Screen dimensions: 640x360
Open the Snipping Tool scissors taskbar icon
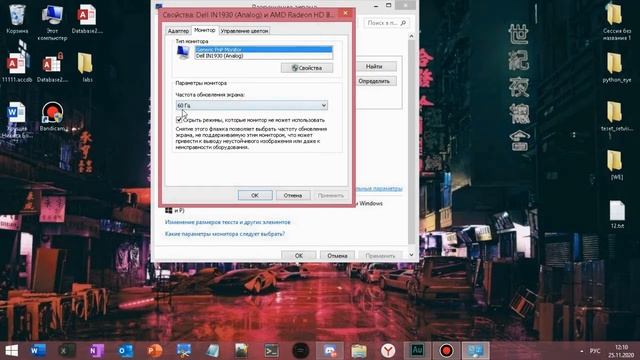tap(184, 351)
